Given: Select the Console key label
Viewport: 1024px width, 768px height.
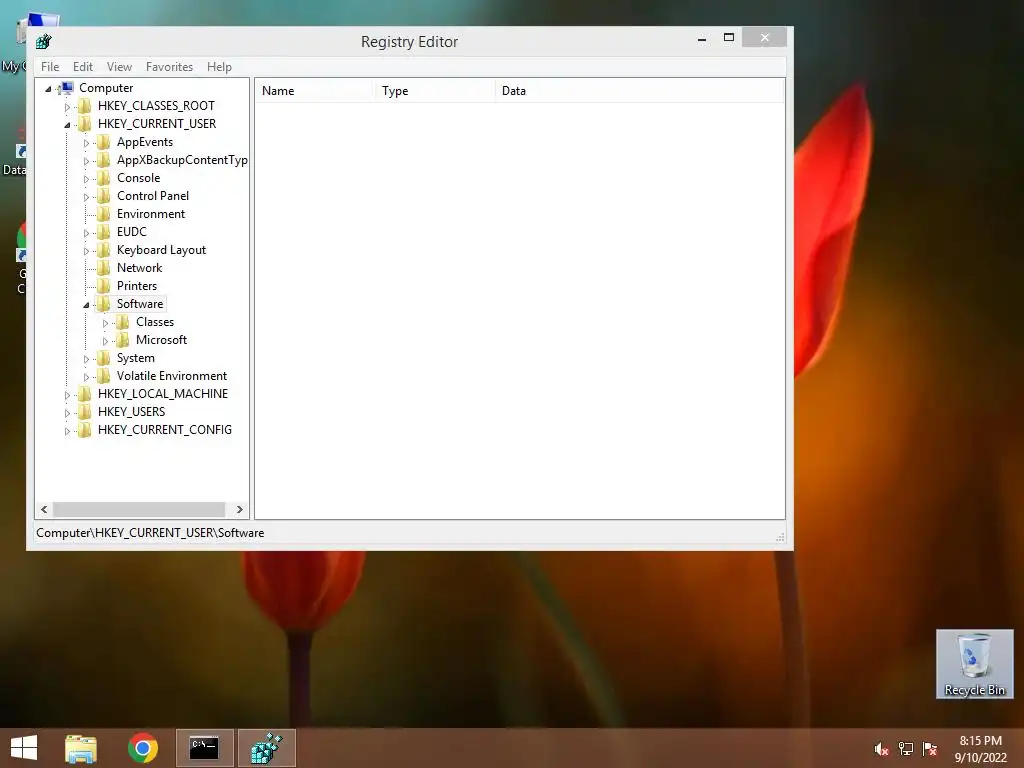Looking at the screenshot, I should (138, 178).
